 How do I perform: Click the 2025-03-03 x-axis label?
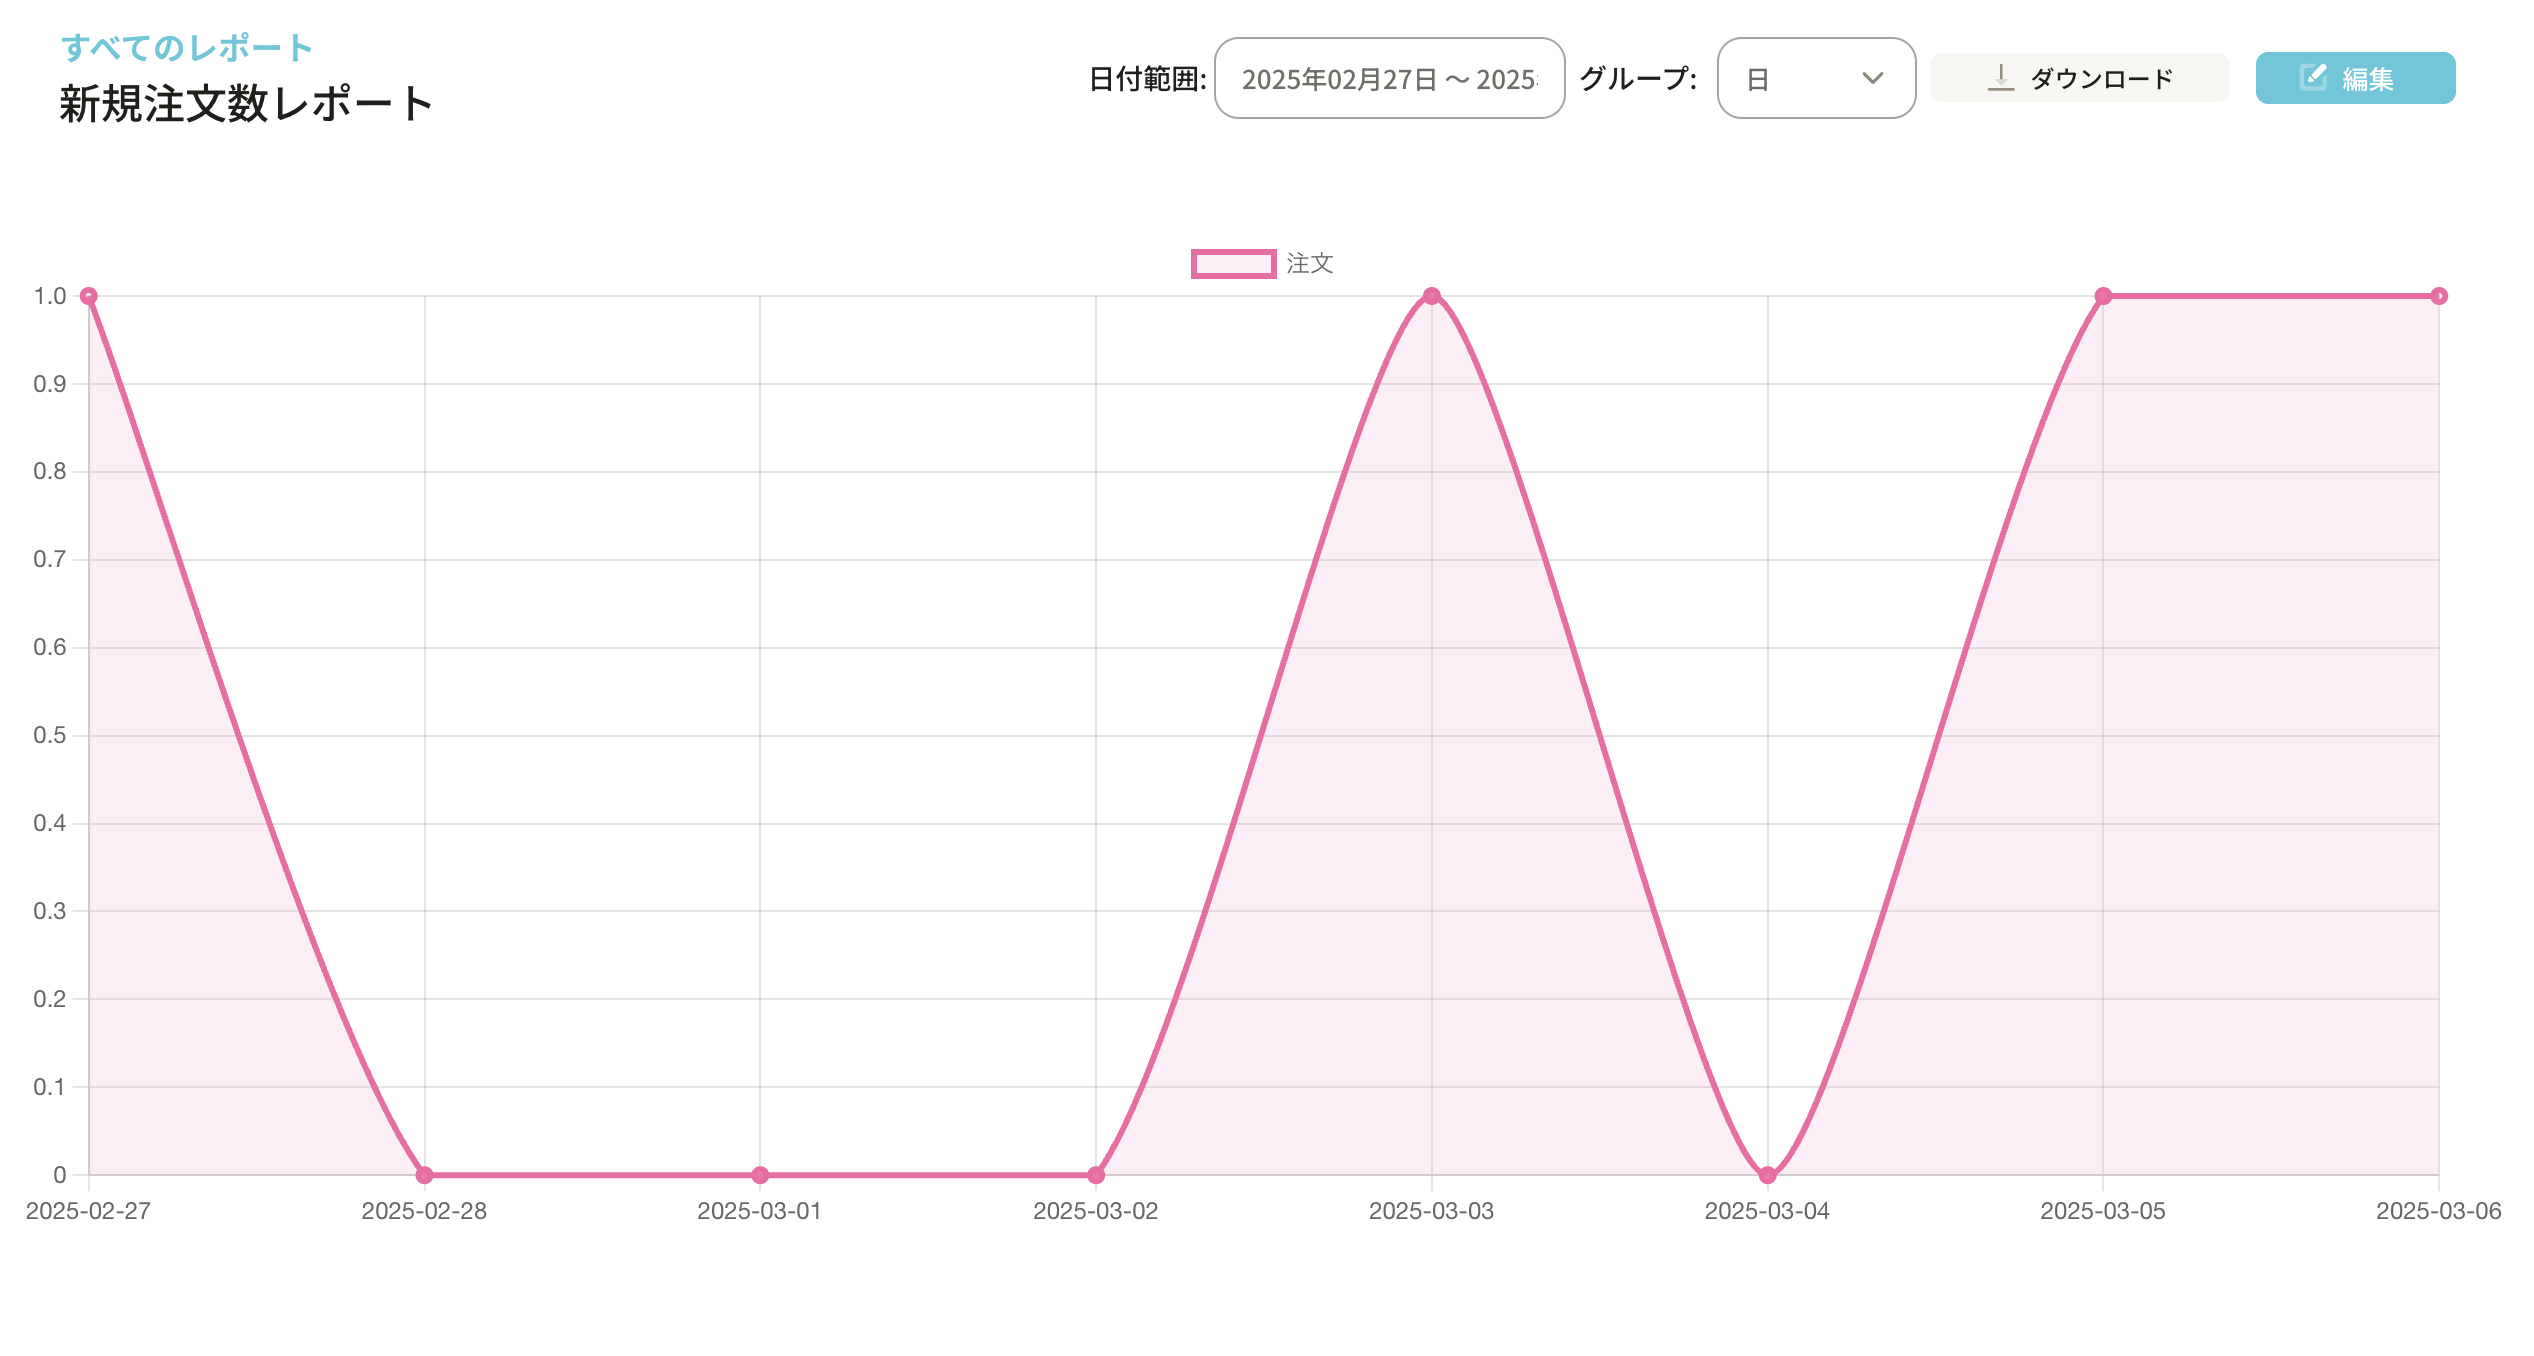coord(1431,1211)
